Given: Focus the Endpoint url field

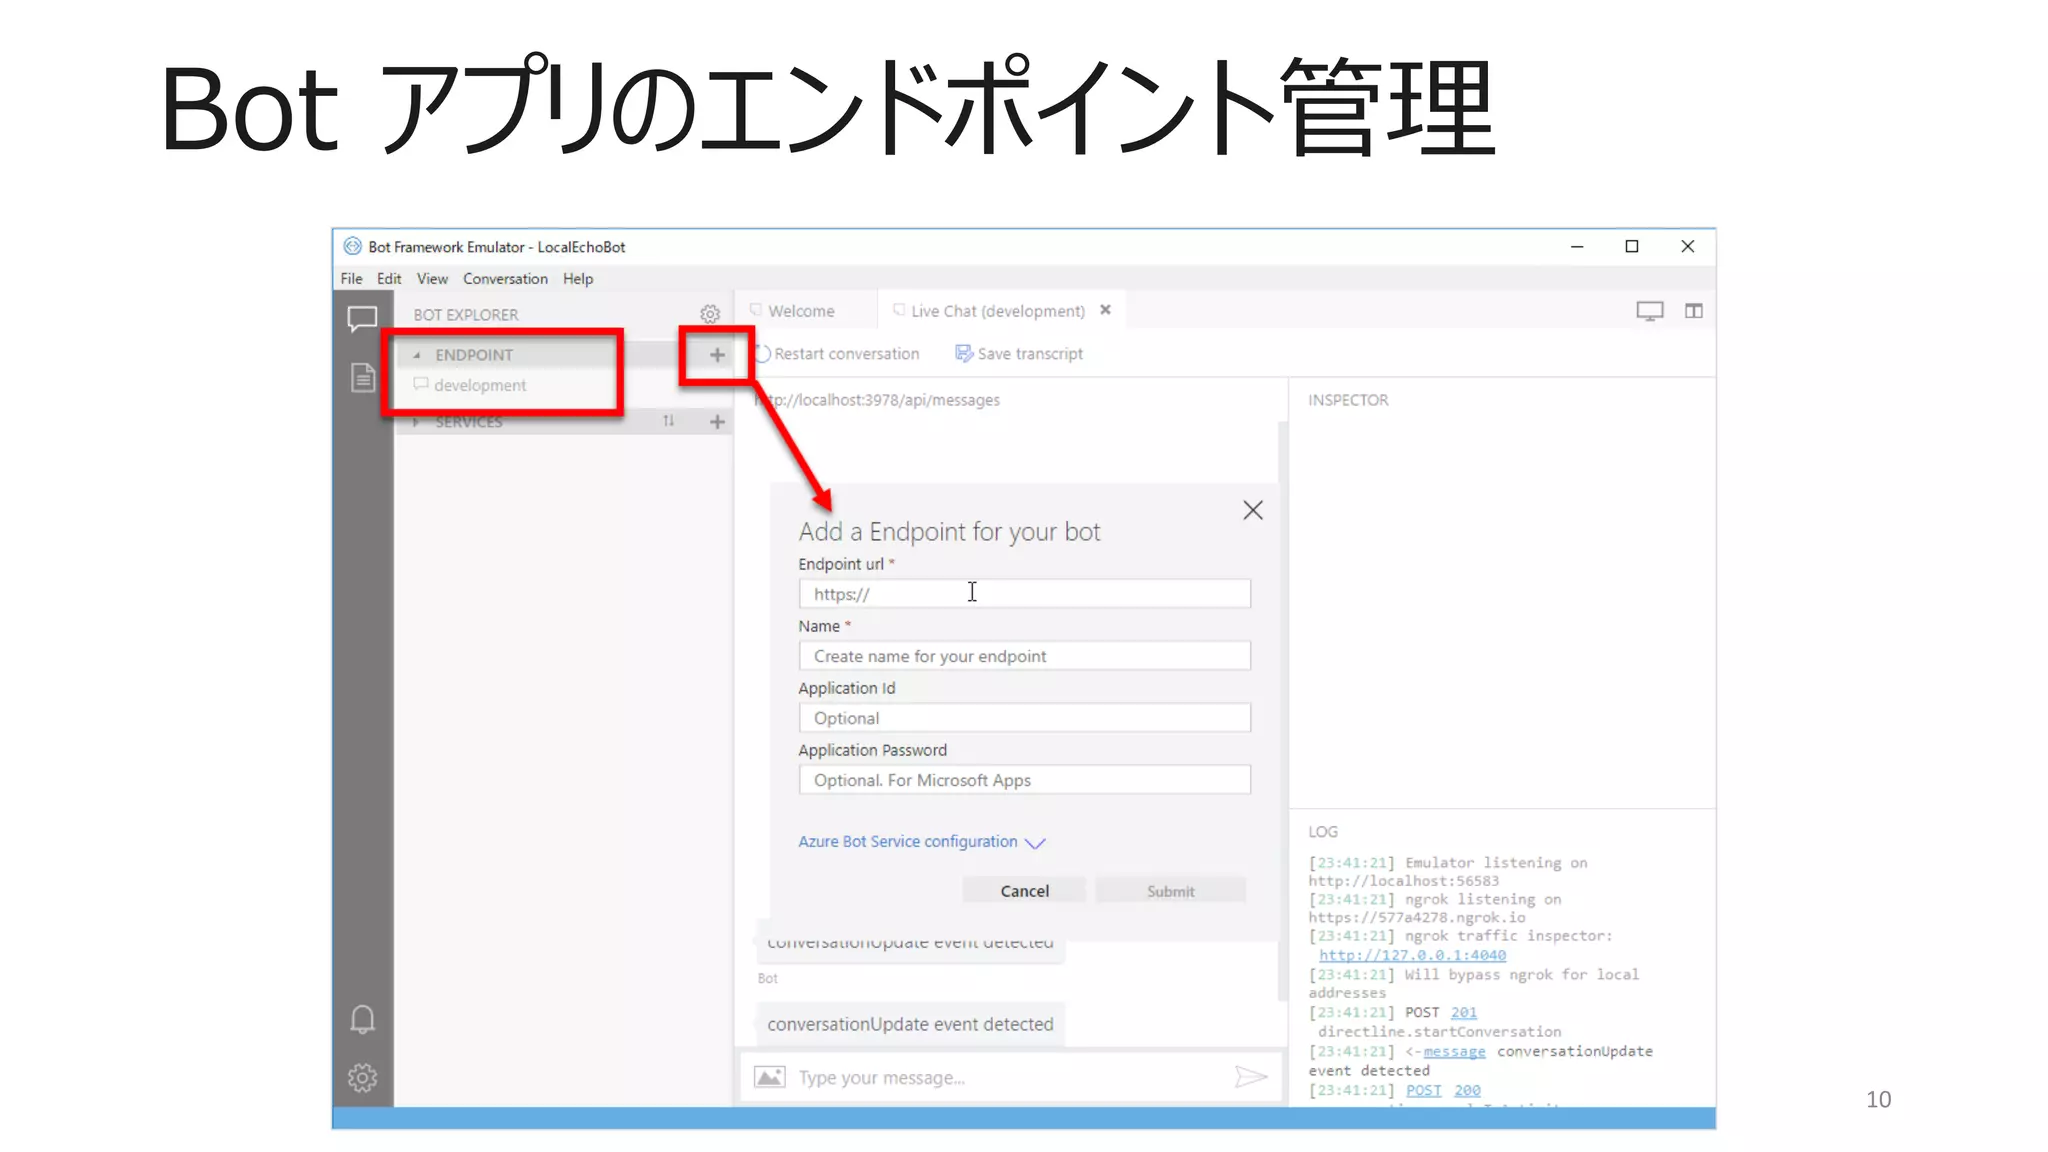Looking at the screenshot, I should point(1024,594).
